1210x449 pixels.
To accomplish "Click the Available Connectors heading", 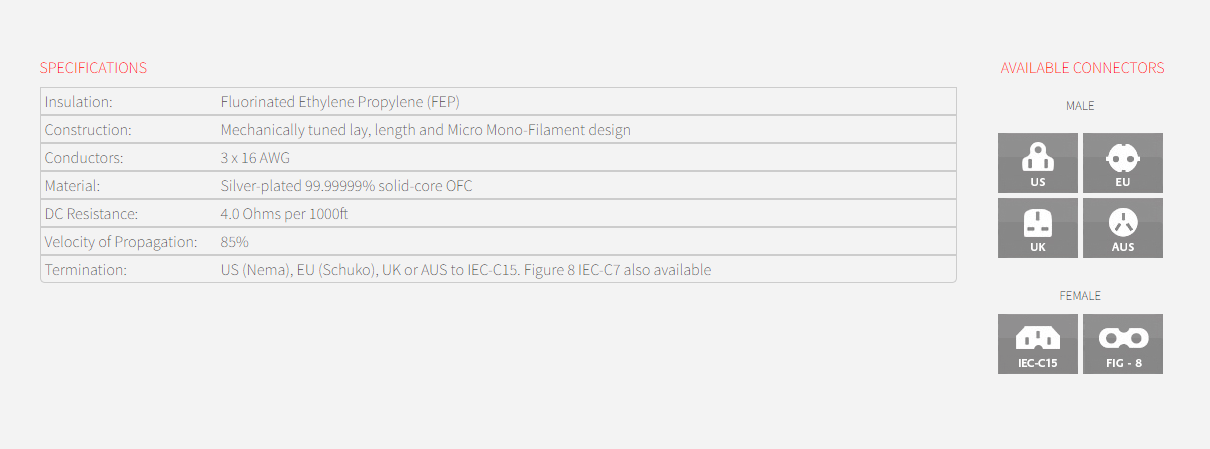I will click(1082, 68).
